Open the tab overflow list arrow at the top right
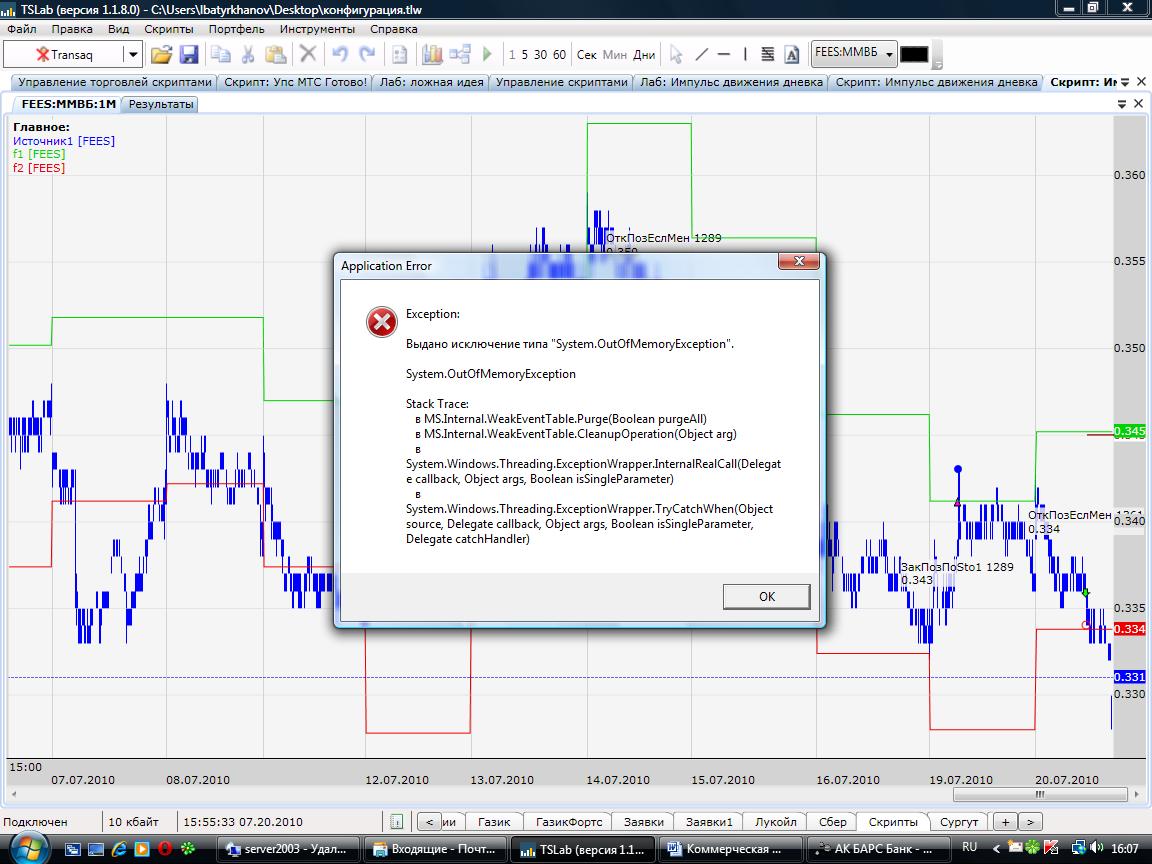 point(1126,82)
